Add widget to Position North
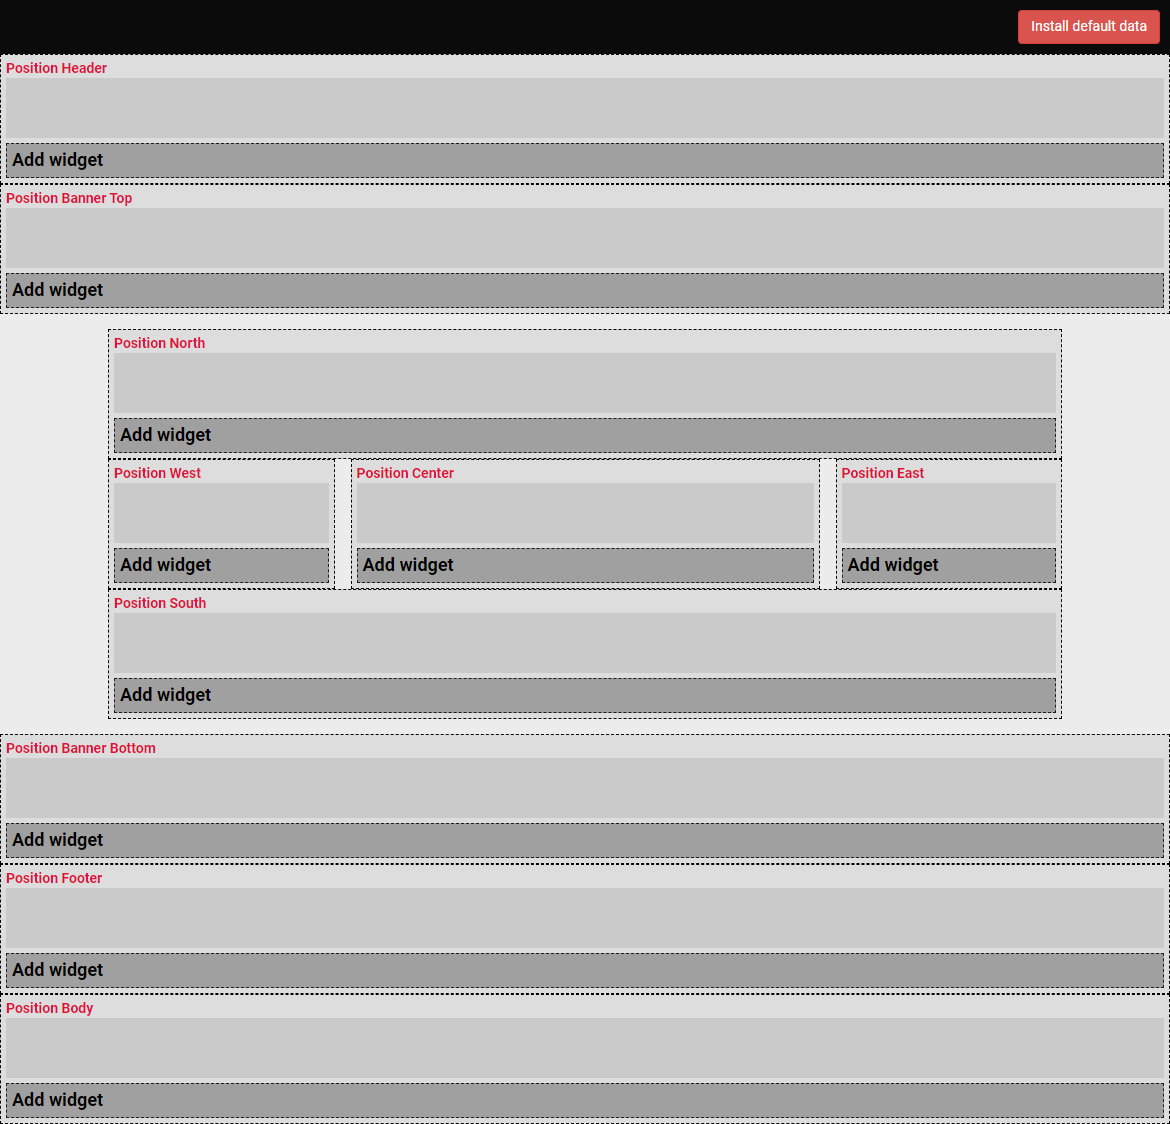This screenshot has height=1124, width=1170. (x=585, y=435)
